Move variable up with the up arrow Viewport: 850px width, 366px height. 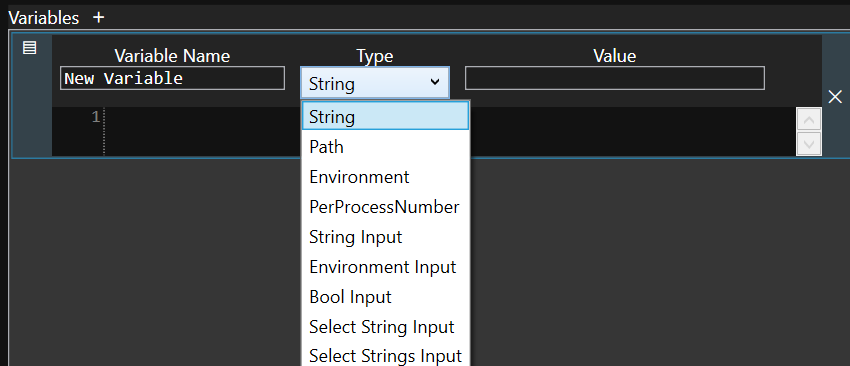pos(809,119)
